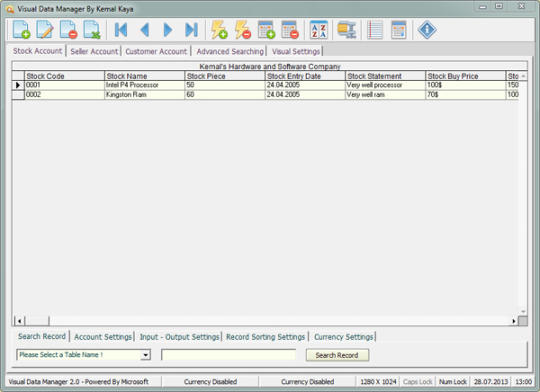Click the 'Intel P4 Processor' cell
540x392 pixels.
tap(145, 85)
